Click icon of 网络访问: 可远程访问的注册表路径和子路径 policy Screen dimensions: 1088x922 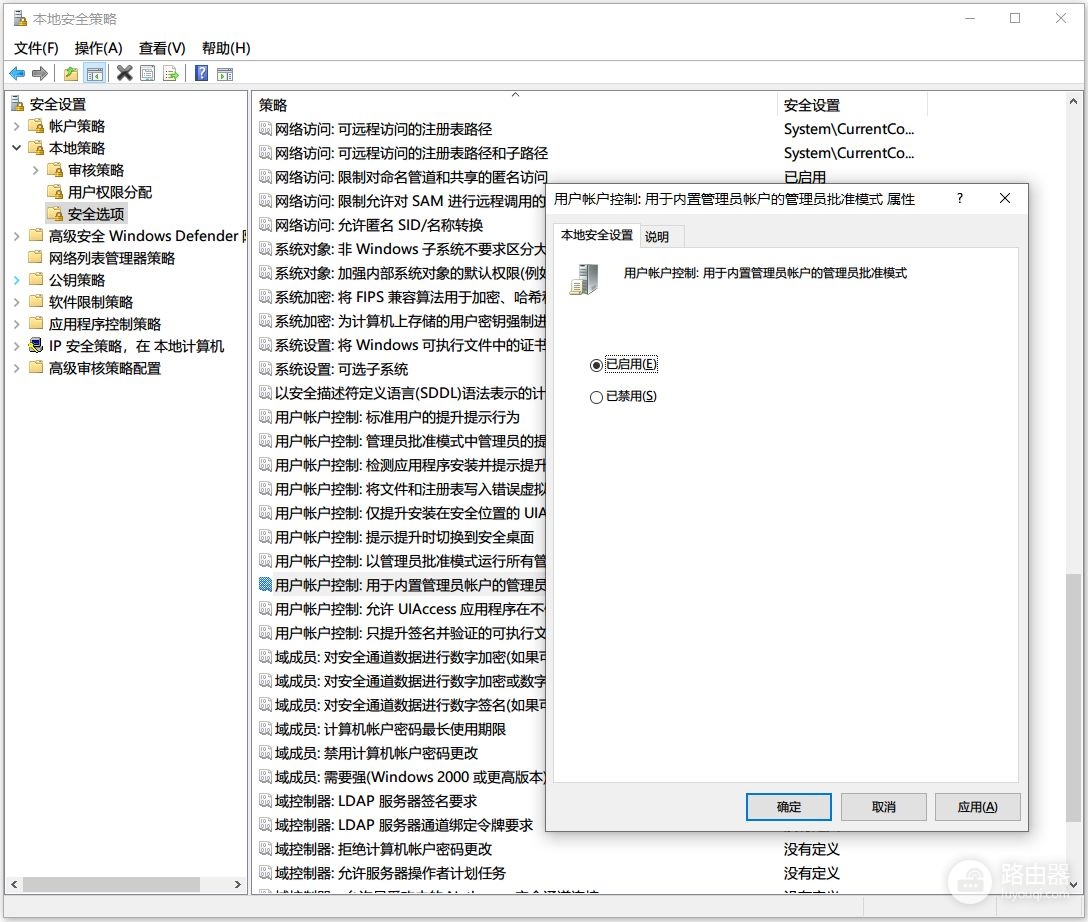(x=265, y=153)
